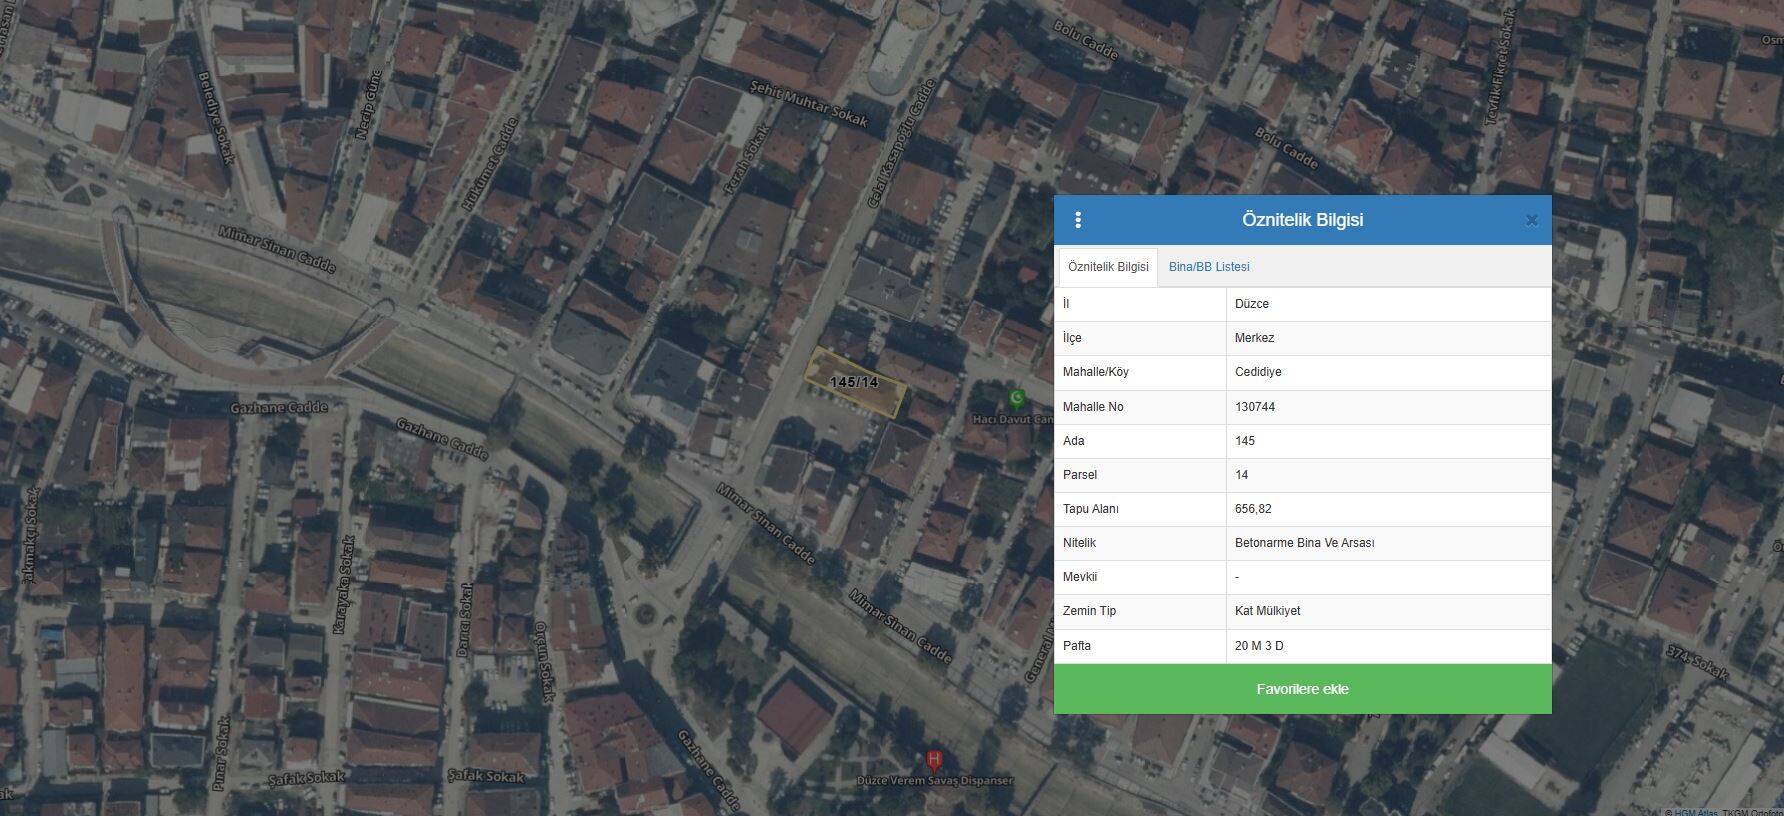1784x816 pixels.
Task: Select the Öznitelik Bilgisi tab
Action: (1108, 267)
